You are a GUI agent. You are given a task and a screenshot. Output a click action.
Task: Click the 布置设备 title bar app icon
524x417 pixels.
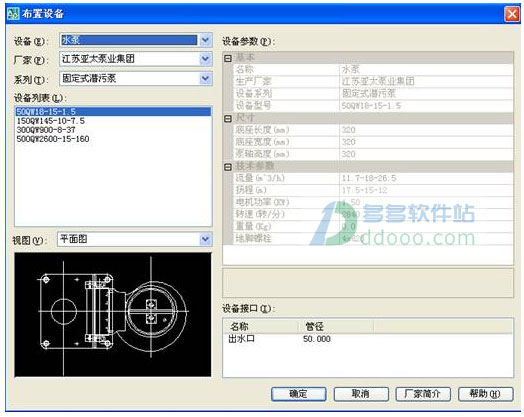[x=13, y=14]
